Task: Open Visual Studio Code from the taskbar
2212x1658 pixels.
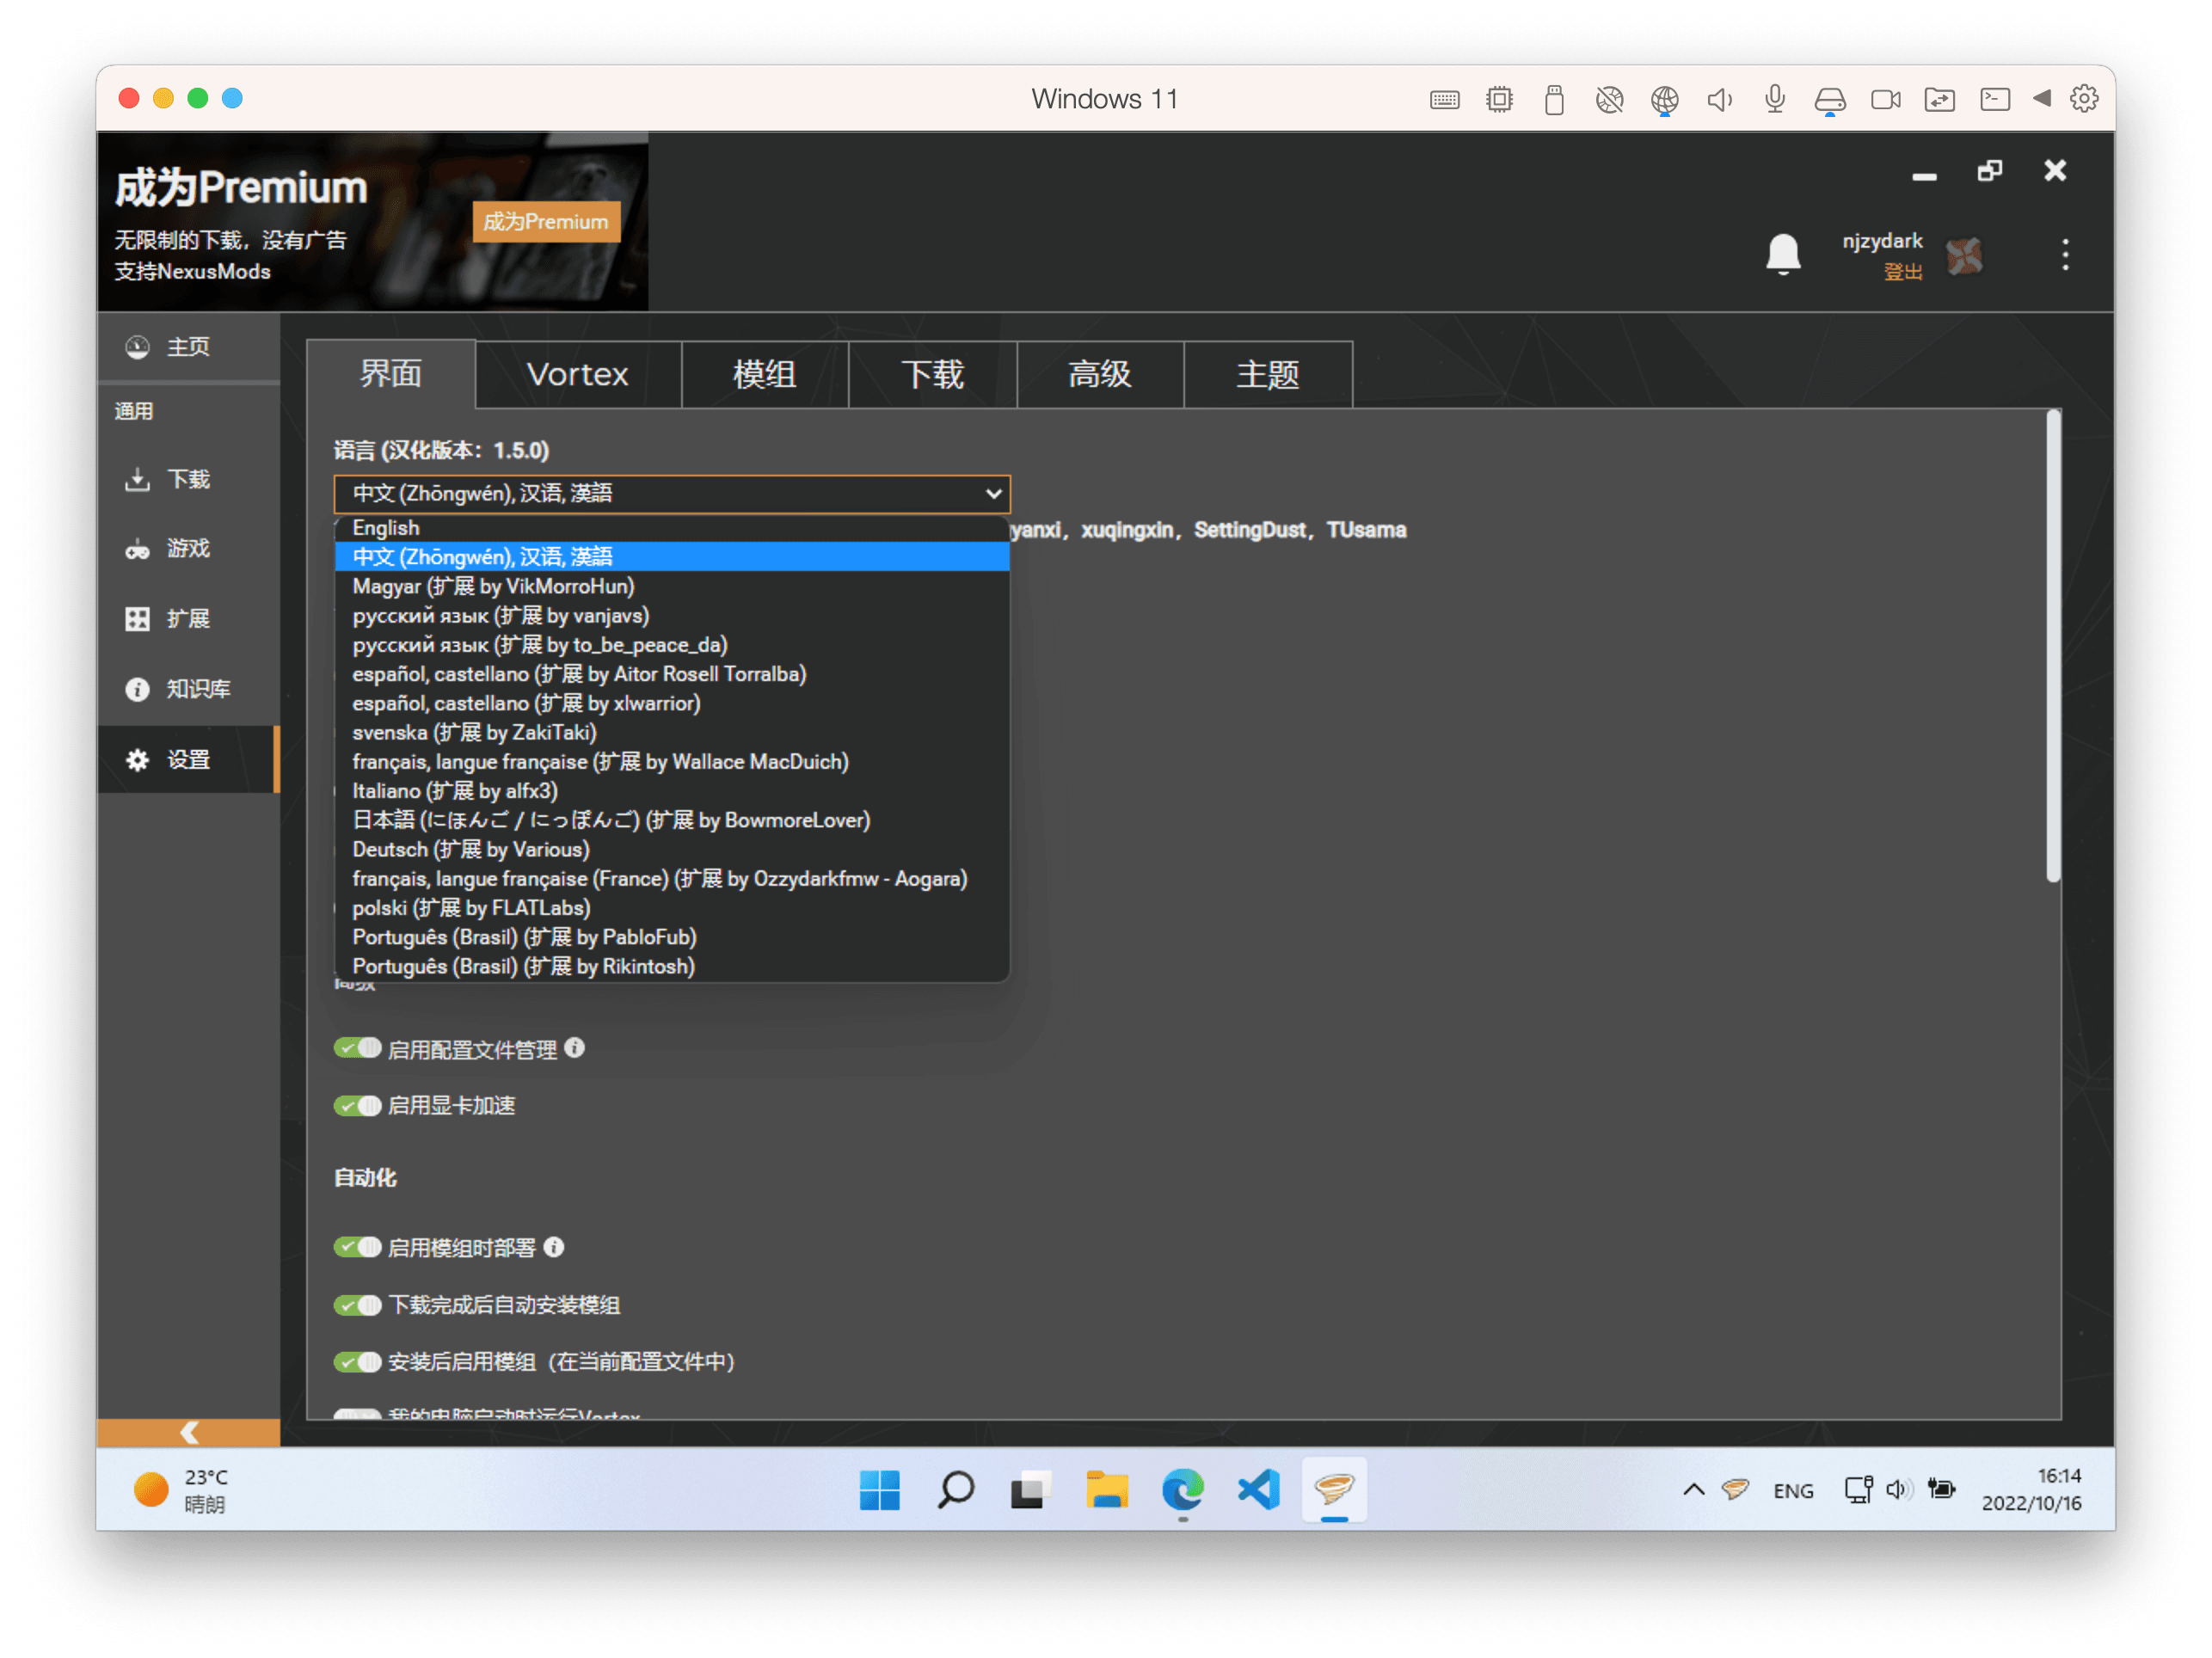Action: coord(1258,1490)
